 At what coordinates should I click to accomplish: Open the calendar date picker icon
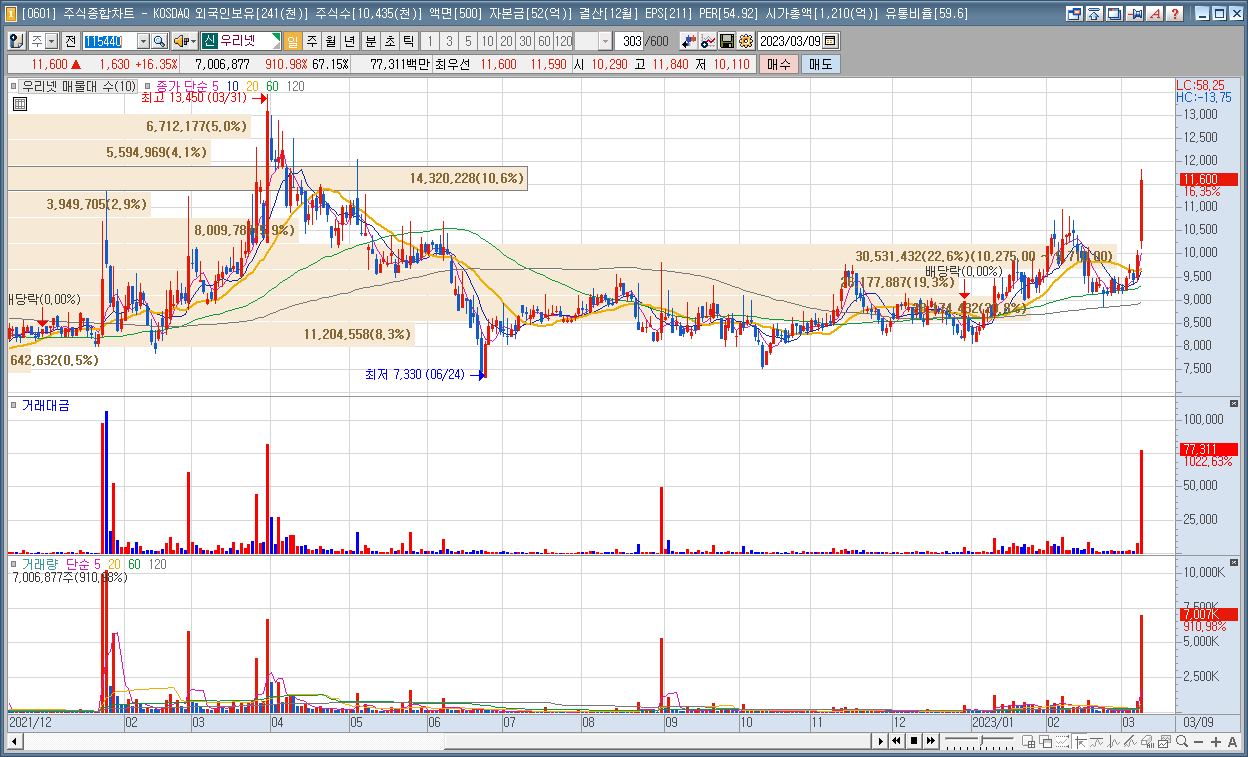(x=830, y=41)
